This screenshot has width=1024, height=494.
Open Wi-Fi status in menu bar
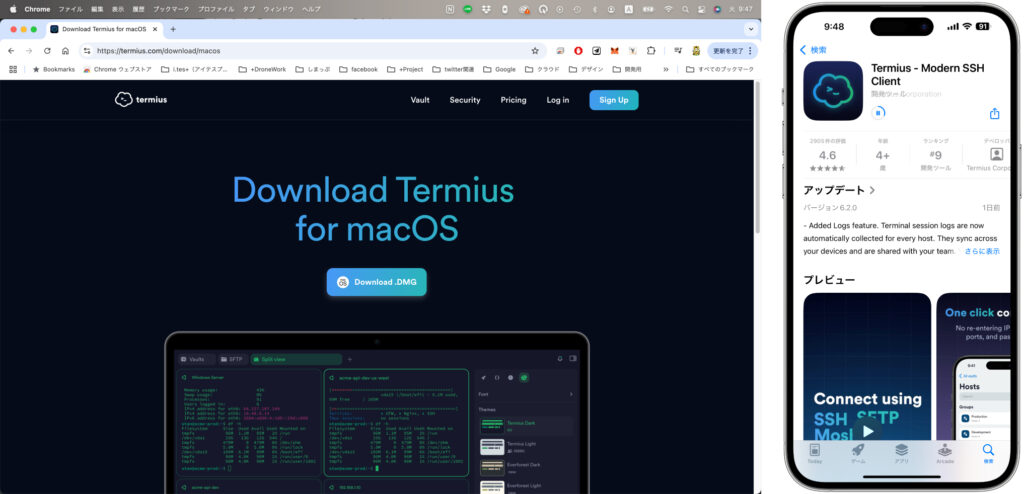(x=668, y=9)
